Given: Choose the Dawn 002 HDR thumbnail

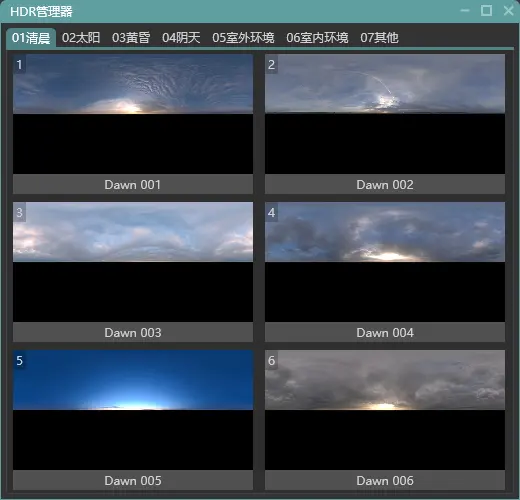Looking at the screenshot, I should [x=385, y=114].
